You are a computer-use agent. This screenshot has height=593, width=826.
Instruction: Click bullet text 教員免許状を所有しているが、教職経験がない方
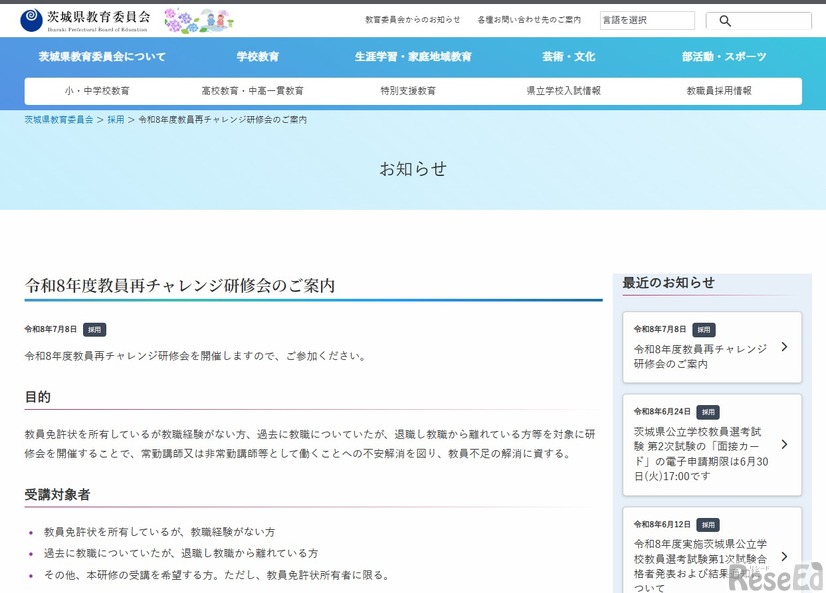click(160, 532)
